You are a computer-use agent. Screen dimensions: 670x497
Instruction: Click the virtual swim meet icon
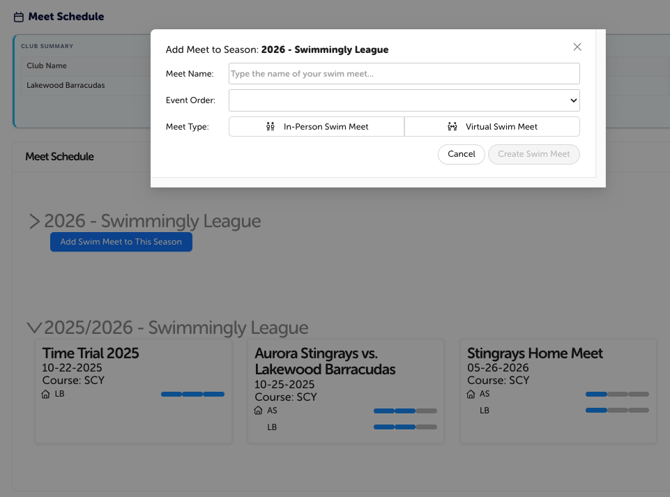tap(452, 127)
